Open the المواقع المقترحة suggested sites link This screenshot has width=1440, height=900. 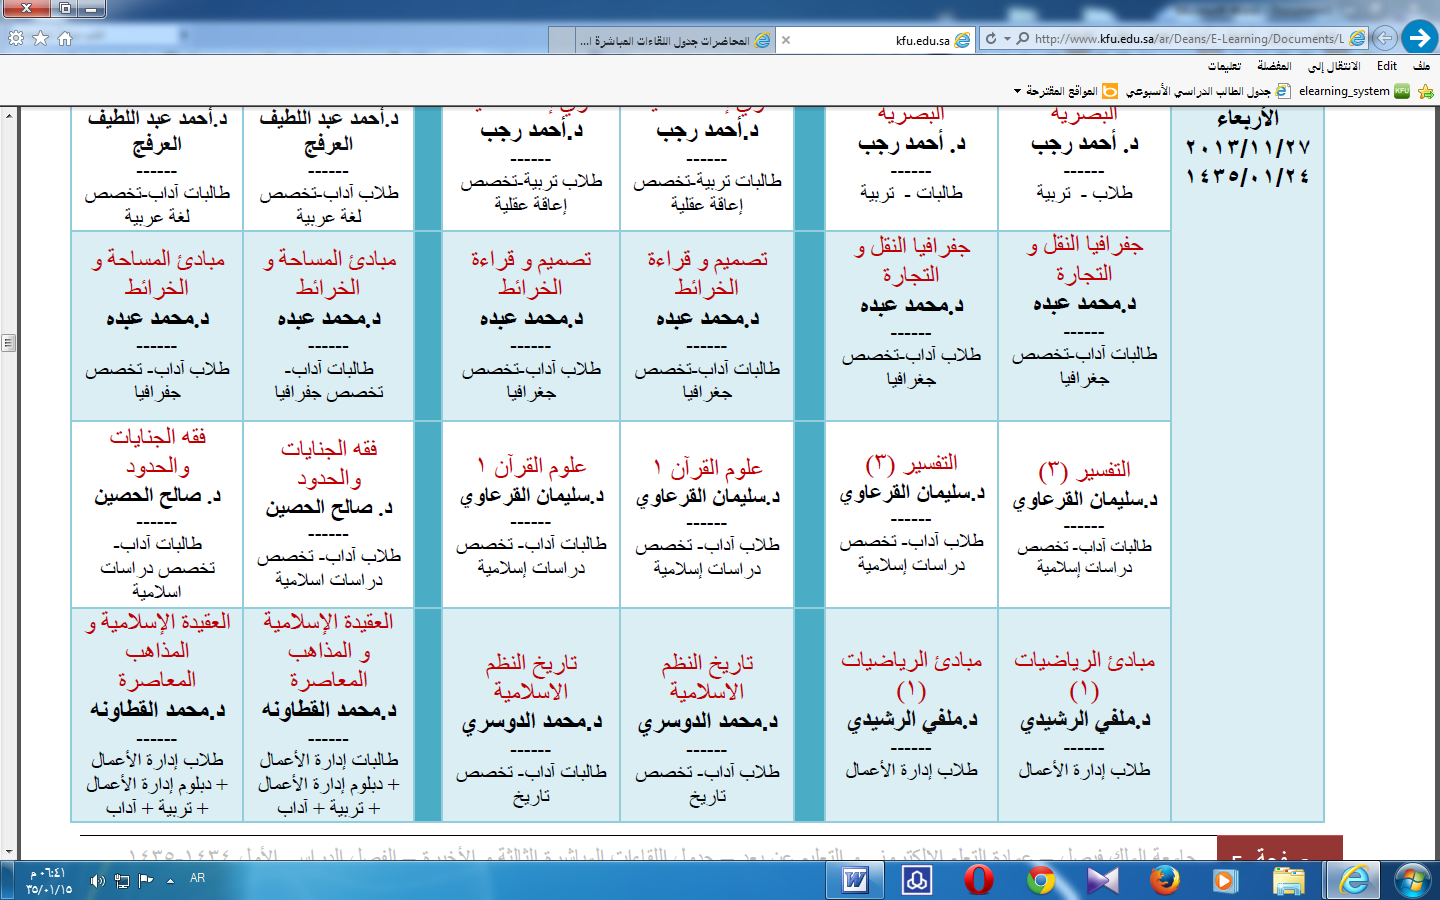[1073, 91]
